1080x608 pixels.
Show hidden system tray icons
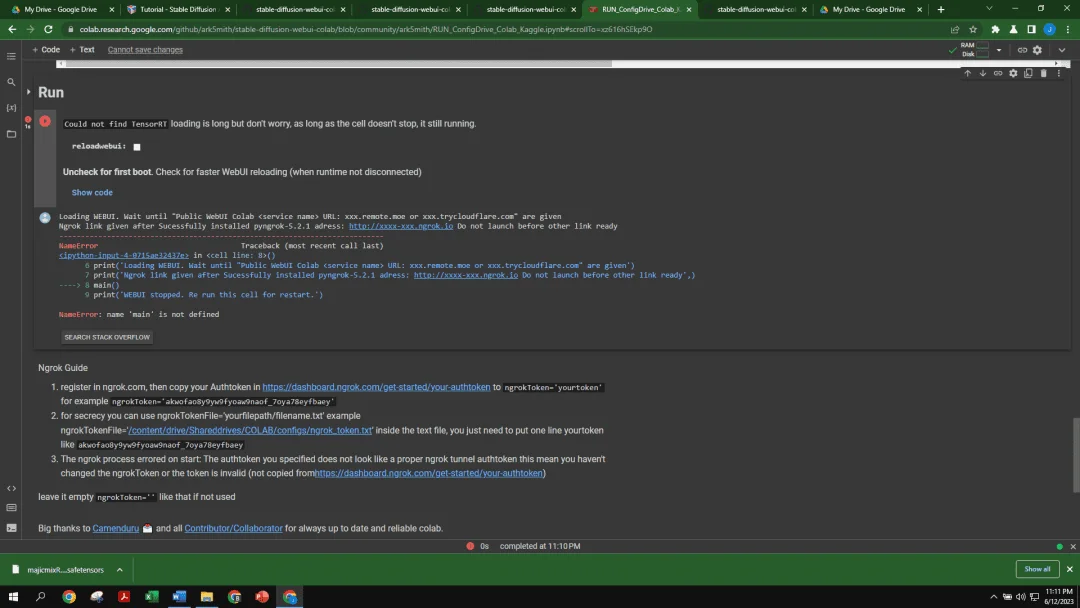(x=993, y=597)
